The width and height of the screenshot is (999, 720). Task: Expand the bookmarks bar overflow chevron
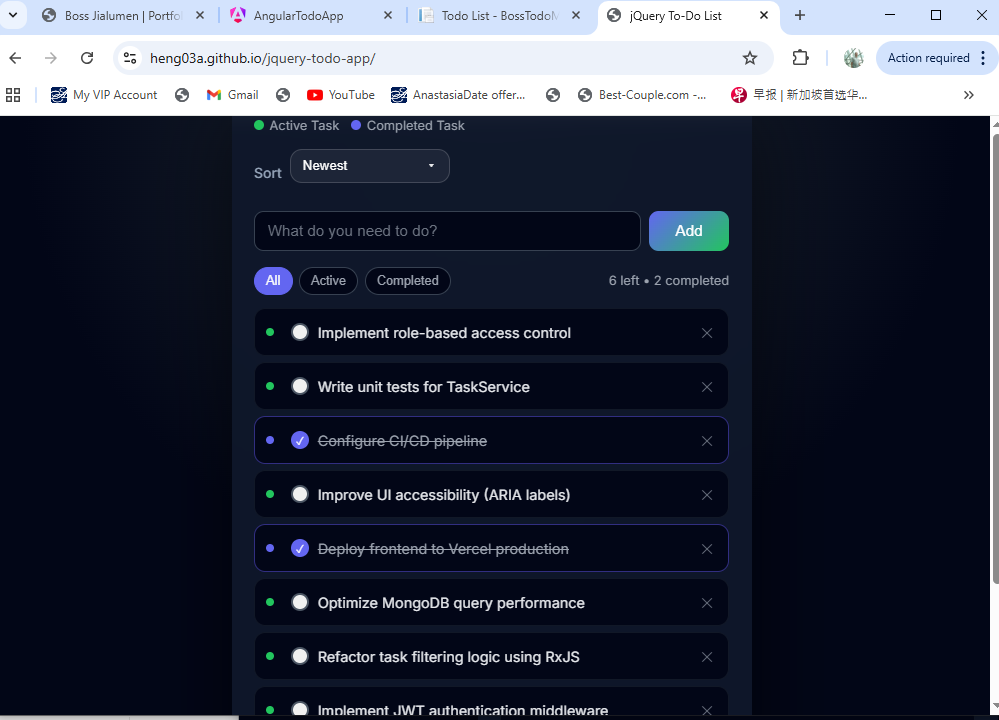pyautogui.click(x=968, y=94)
